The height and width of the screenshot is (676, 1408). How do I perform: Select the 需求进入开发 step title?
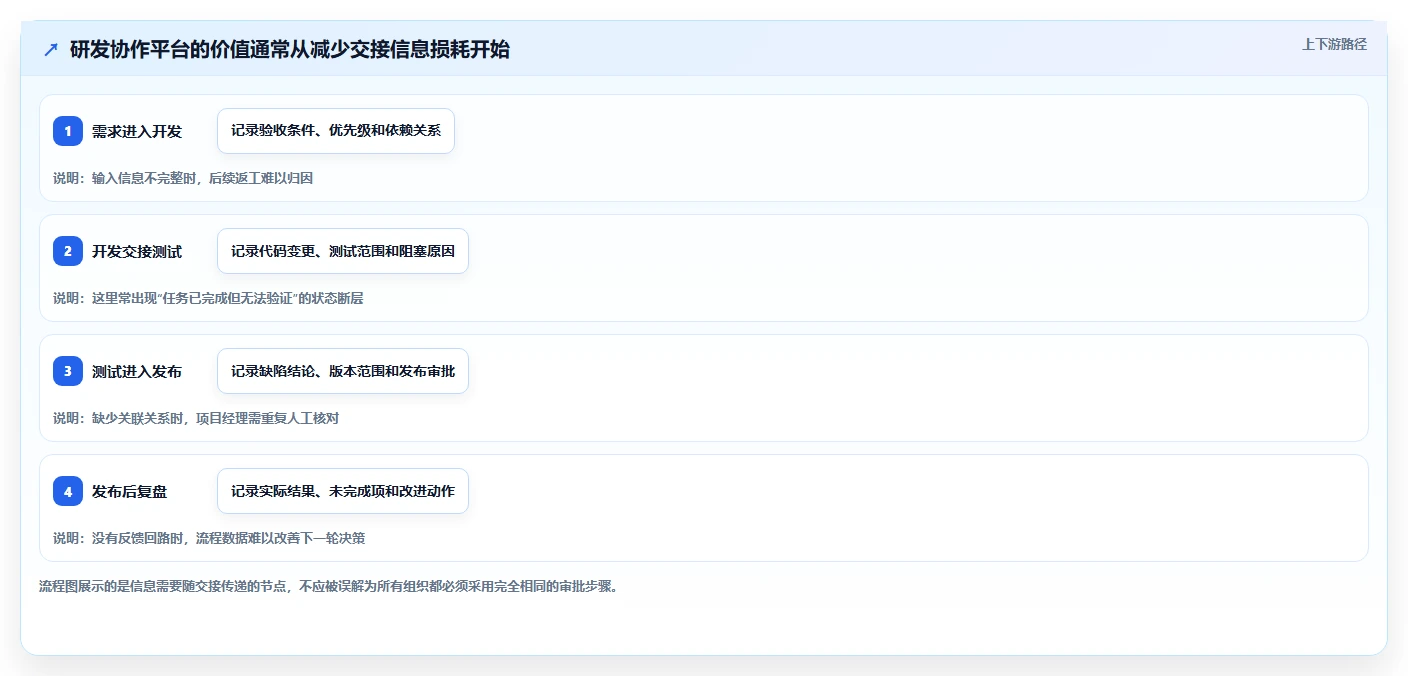137,131
